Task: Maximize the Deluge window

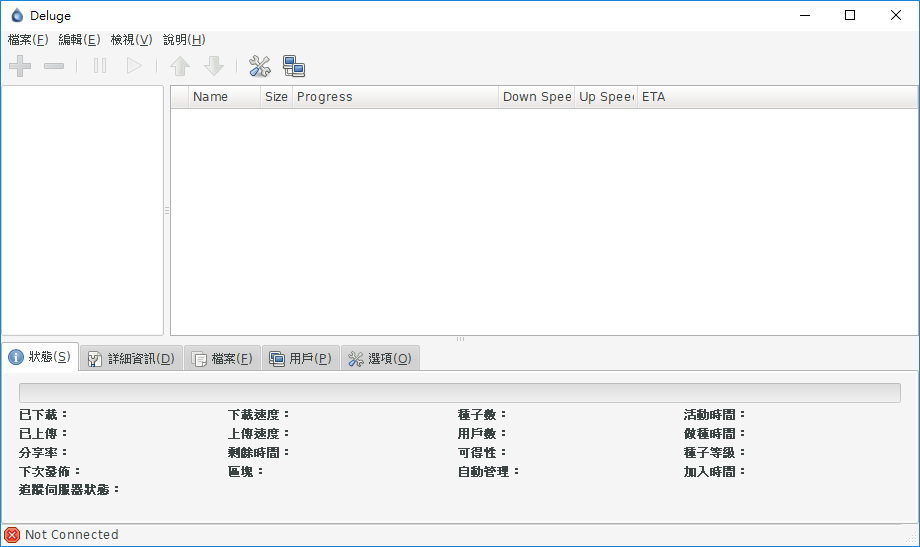Action: (x=850, y=15)
